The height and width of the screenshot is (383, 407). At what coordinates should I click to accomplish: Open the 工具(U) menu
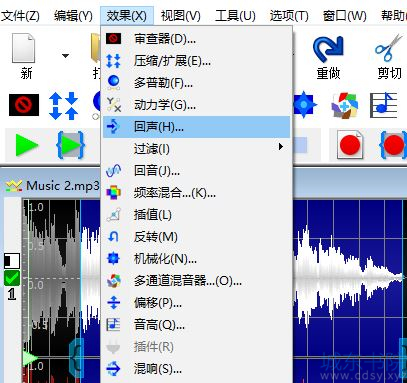pos(235,16)
